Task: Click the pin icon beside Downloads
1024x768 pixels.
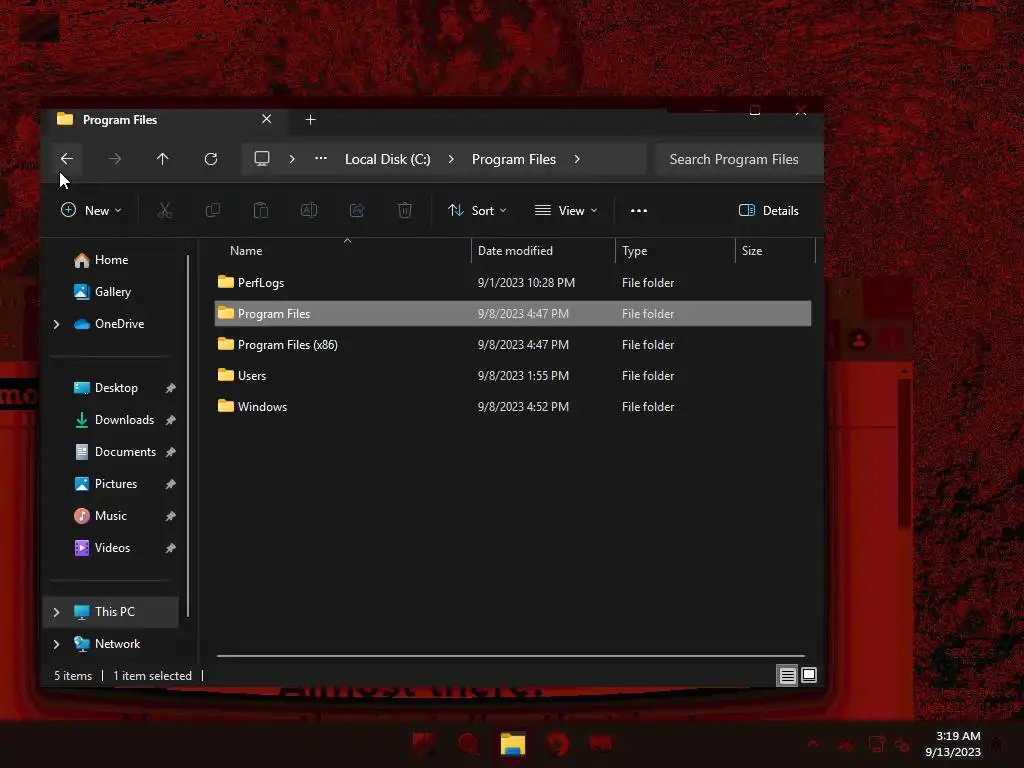Action: (170, 420)
